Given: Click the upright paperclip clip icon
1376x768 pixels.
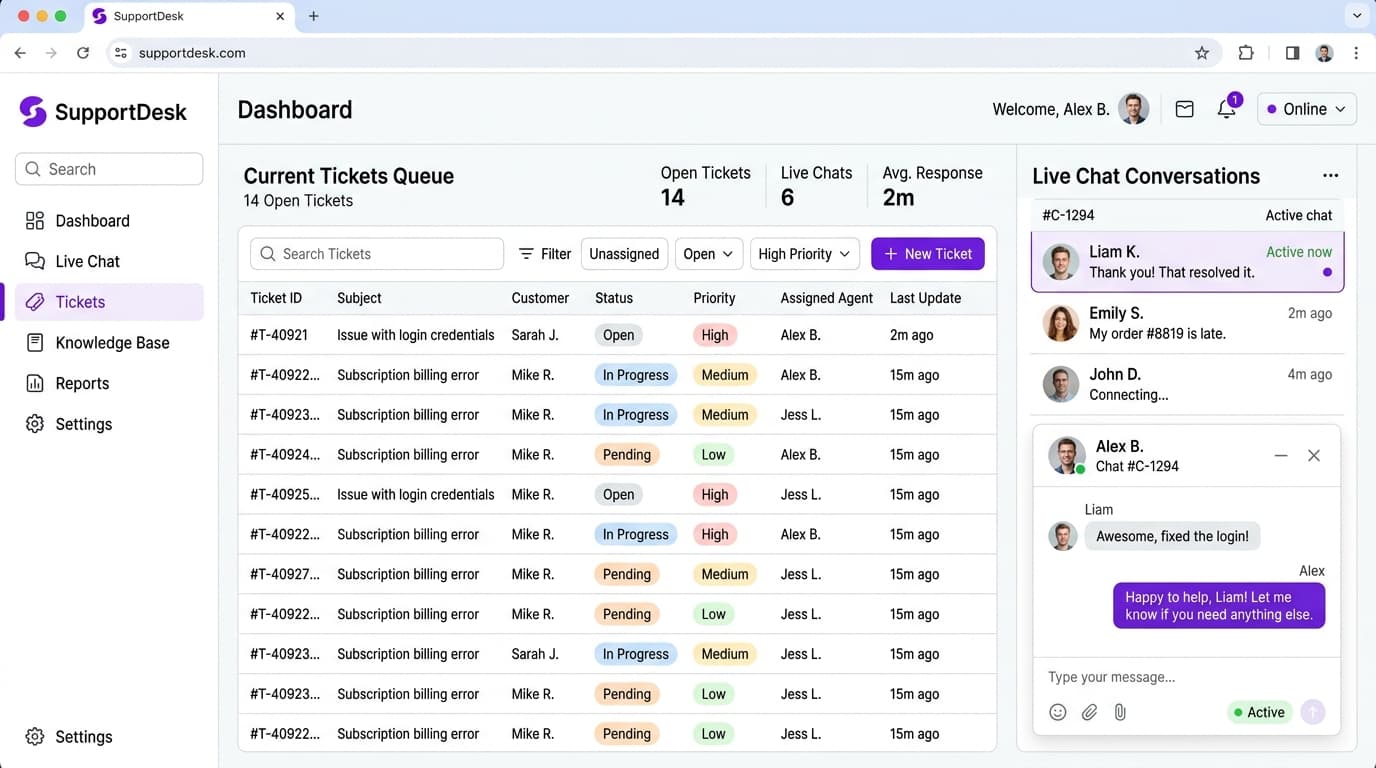Looking at the screenshot, I should tap(1120, 712).
